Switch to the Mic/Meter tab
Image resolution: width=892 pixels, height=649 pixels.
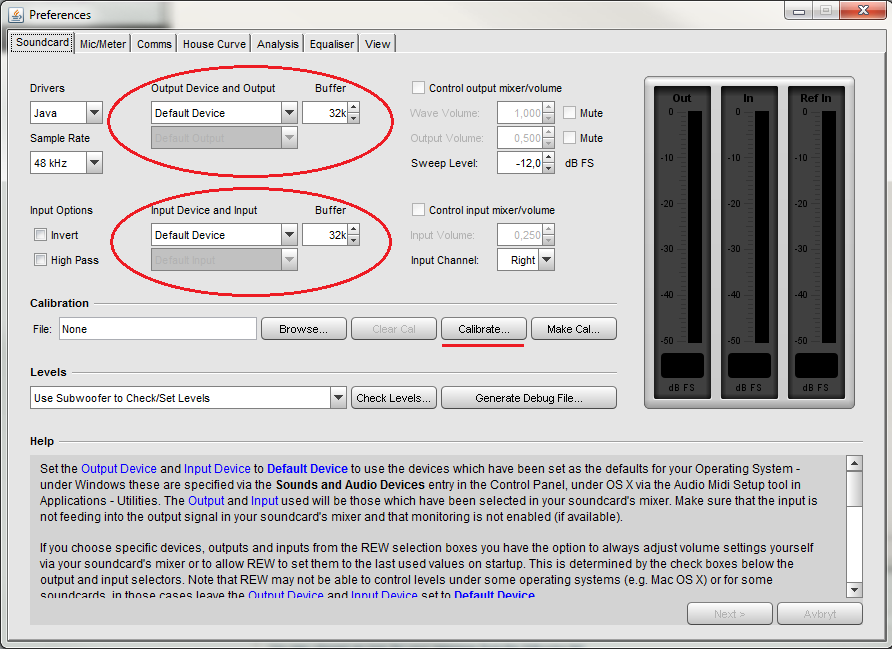tap(102, 44)
